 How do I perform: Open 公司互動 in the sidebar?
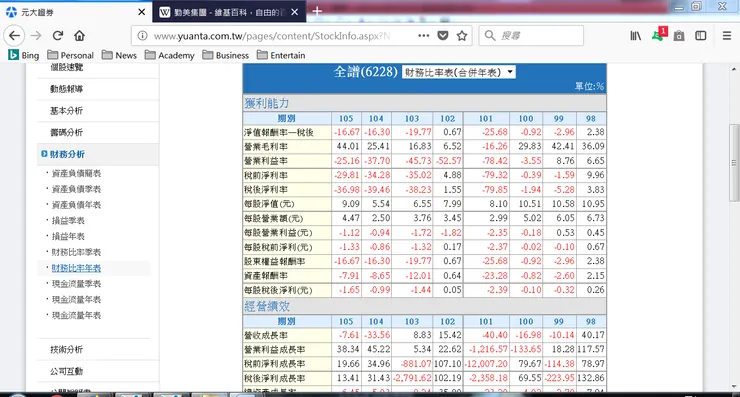pyautogui.click(x=67, y=371)
